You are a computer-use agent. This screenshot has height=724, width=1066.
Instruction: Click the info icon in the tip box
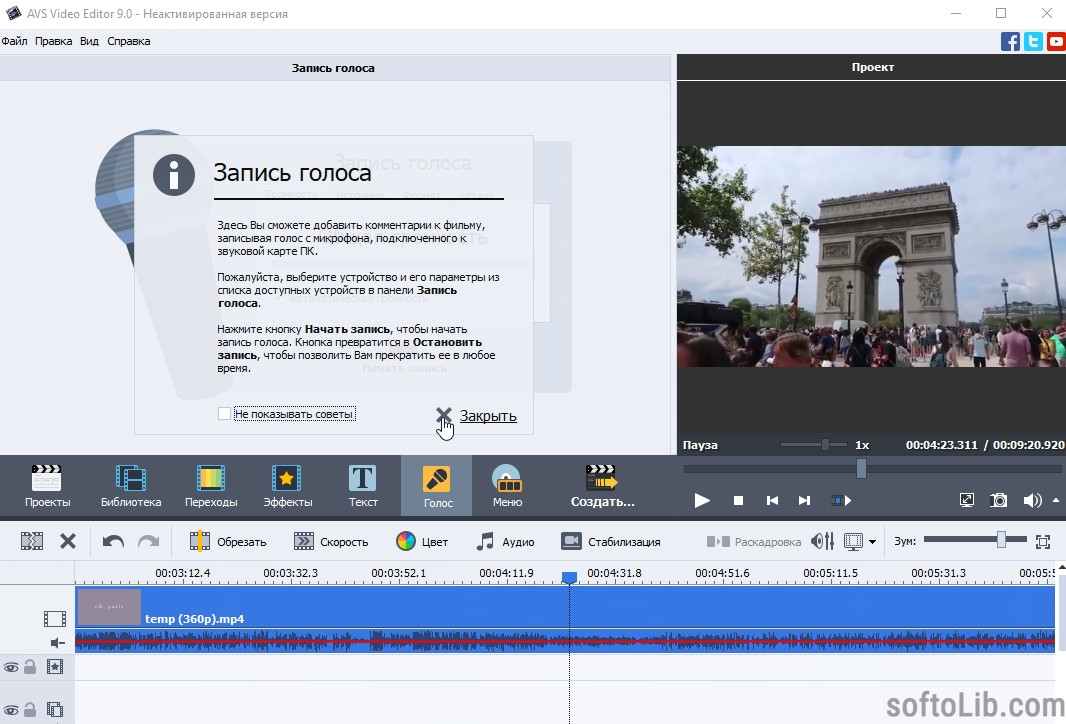pyautogui.click(x=174, y=175)
